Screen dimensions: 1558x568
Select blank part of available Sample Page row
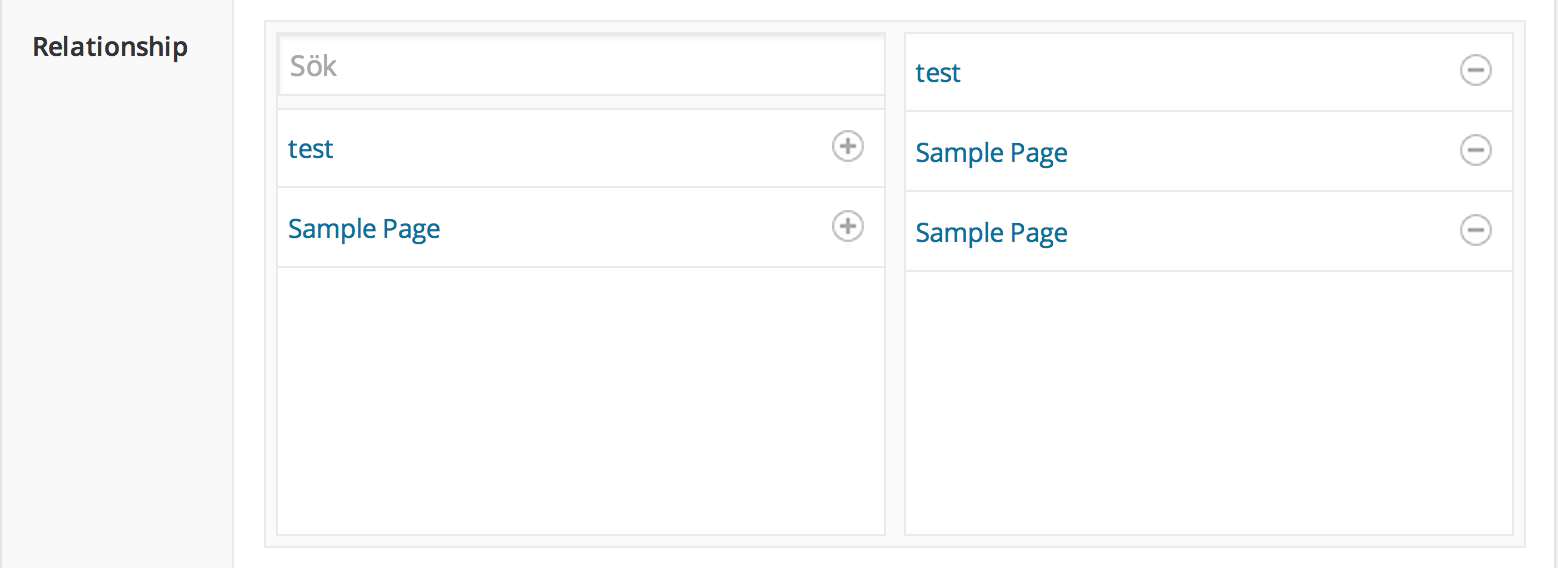pyautogui.click(x=636, y=228)
